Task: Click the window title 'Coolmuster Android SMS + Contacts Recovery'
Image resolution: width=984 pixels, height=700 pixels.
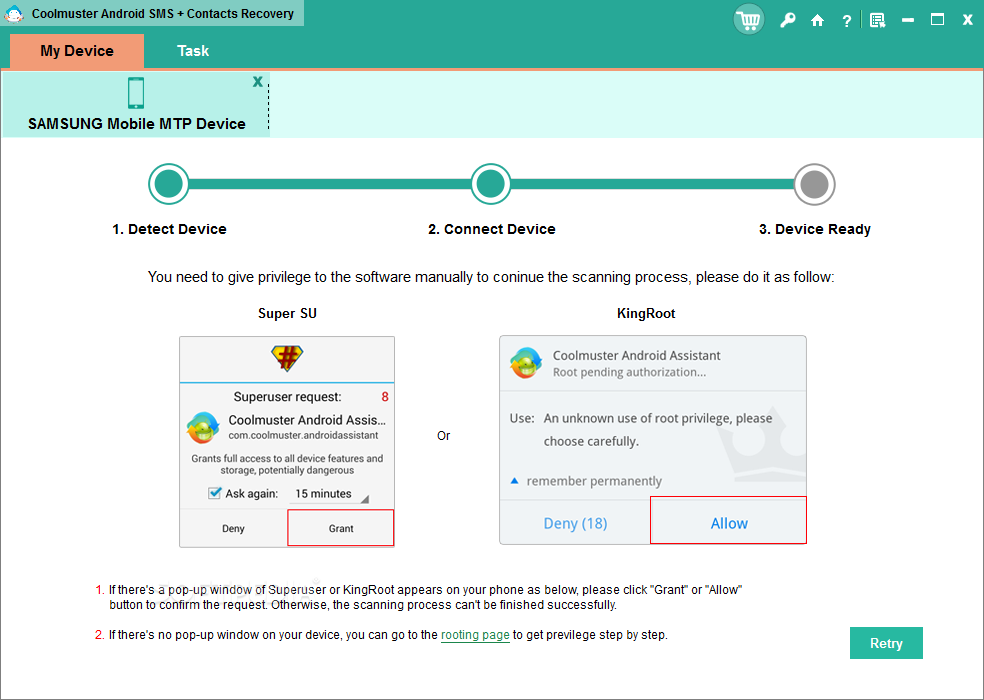Action: (x=163, y=14)
